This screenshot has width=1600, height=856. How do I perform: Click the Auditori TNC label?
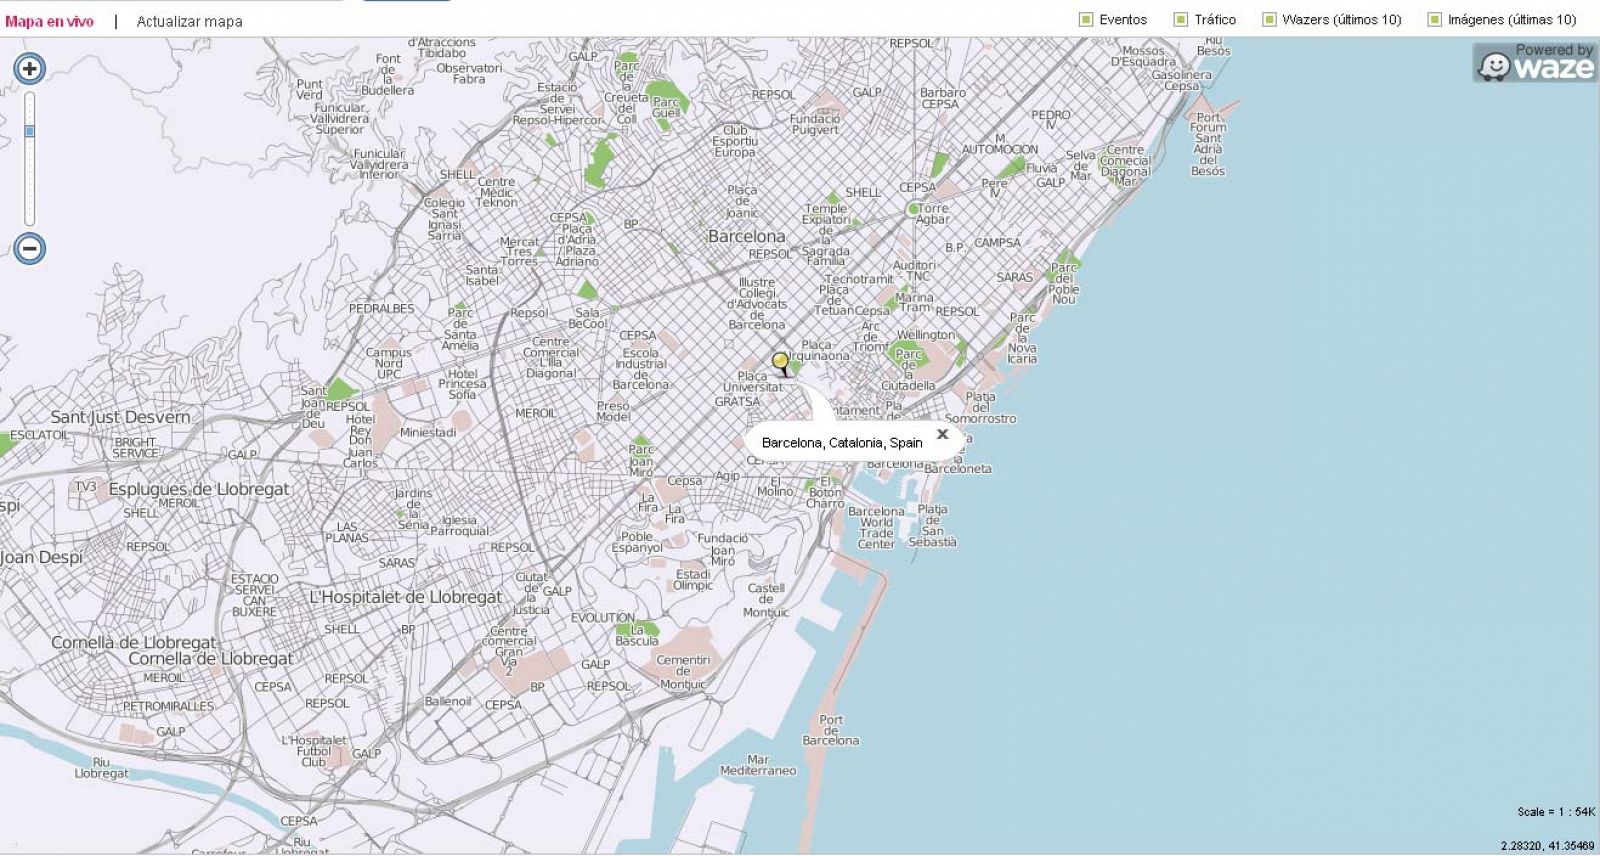pos(914,271)
